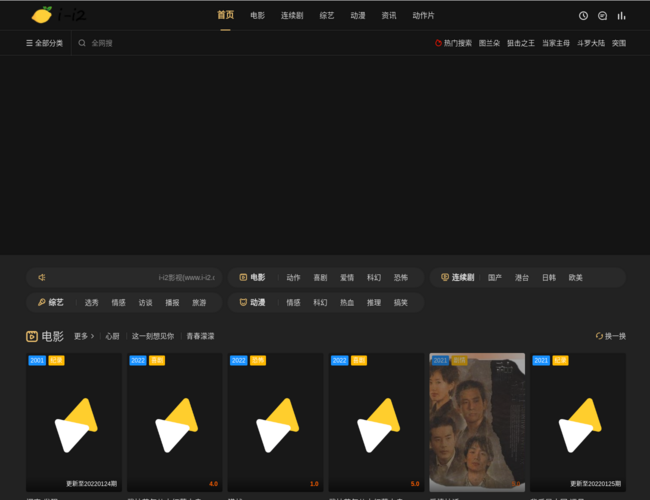The width and height of the screenshot is (650, 500).
Task: Open watch history clock icon
Action: (583, 16)
